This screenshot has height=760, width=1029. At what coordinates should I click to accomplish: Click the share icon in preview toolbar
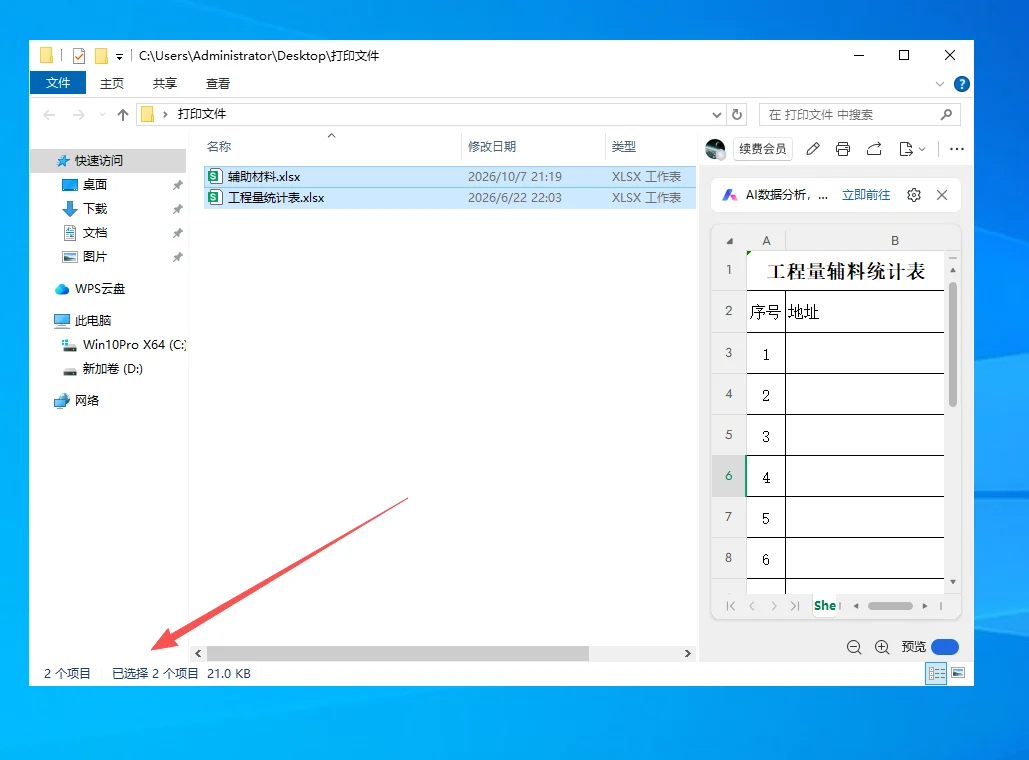874,149
